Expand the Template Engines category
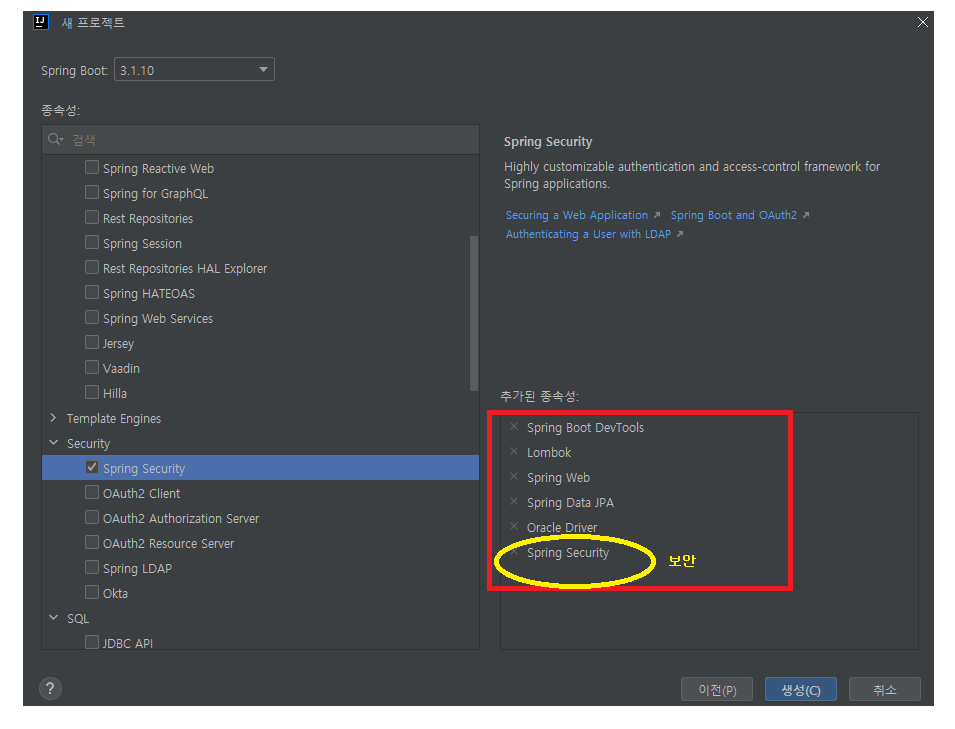Image resolution: width=955 pixels, height=729 pixels. [x=54, y=418]
